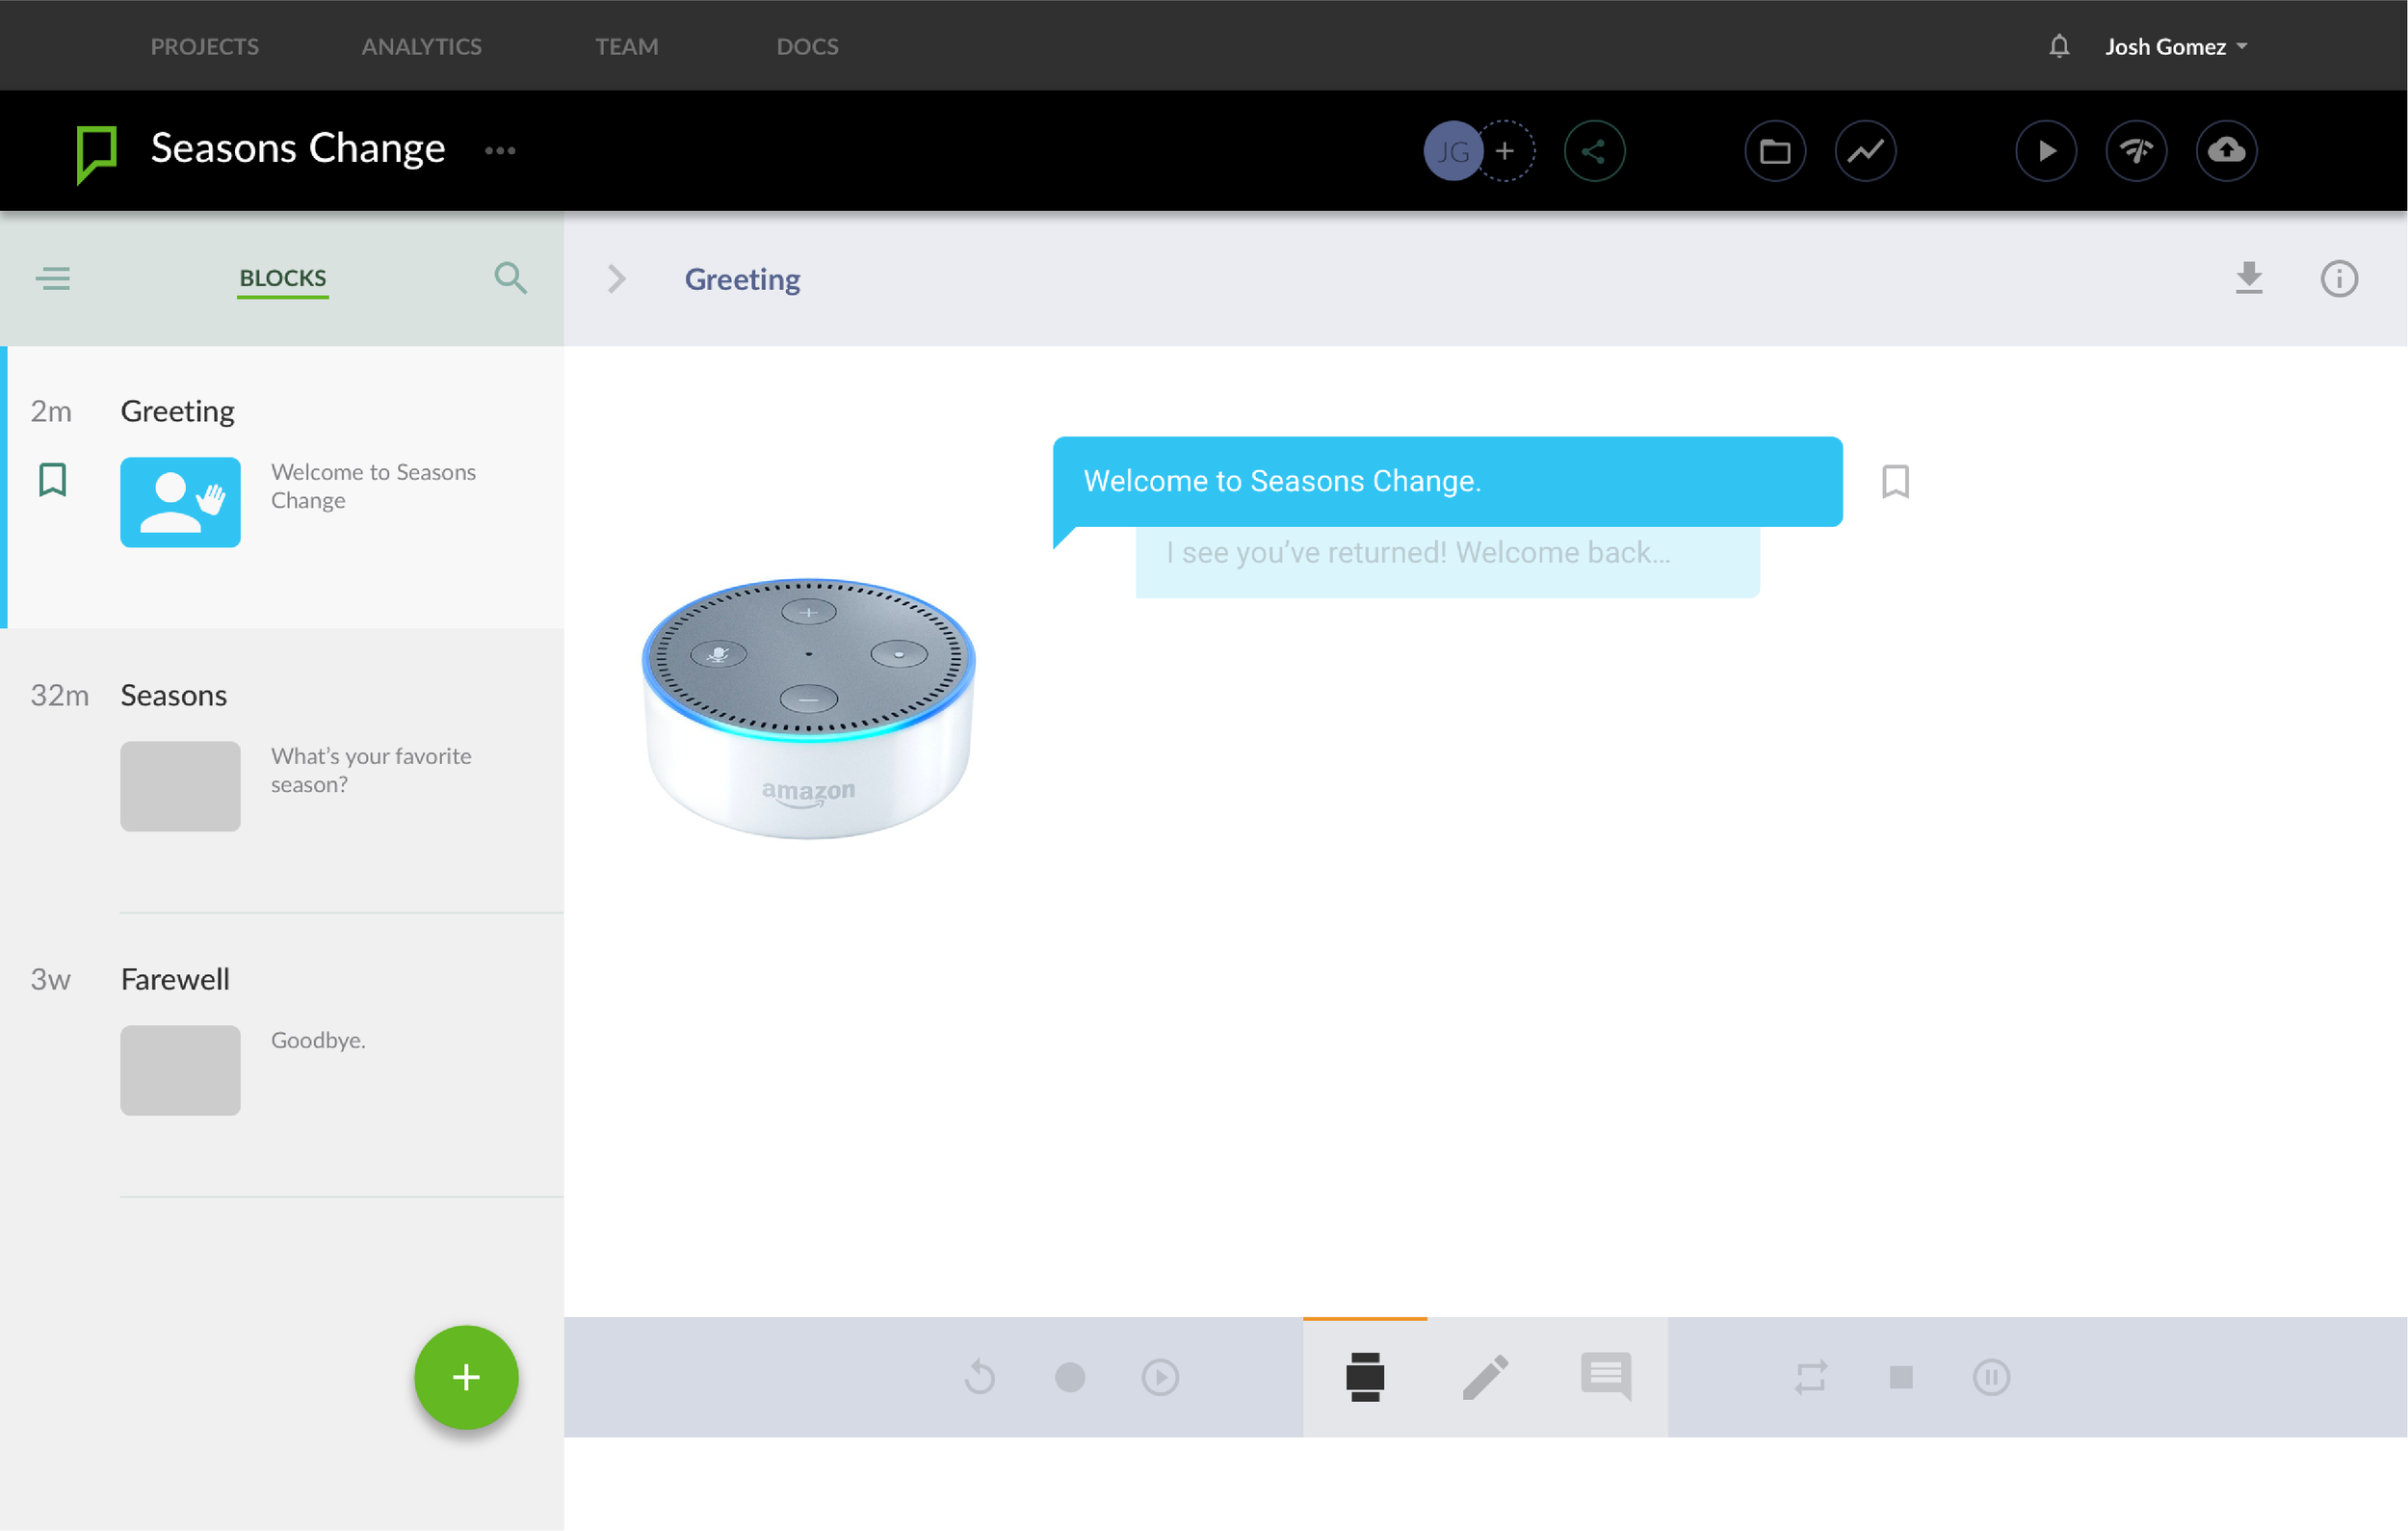This screenshot has width=2408, height=1531.
Task: Expand the chevron before Greeting breadcrumb
Action: point(617,279)
